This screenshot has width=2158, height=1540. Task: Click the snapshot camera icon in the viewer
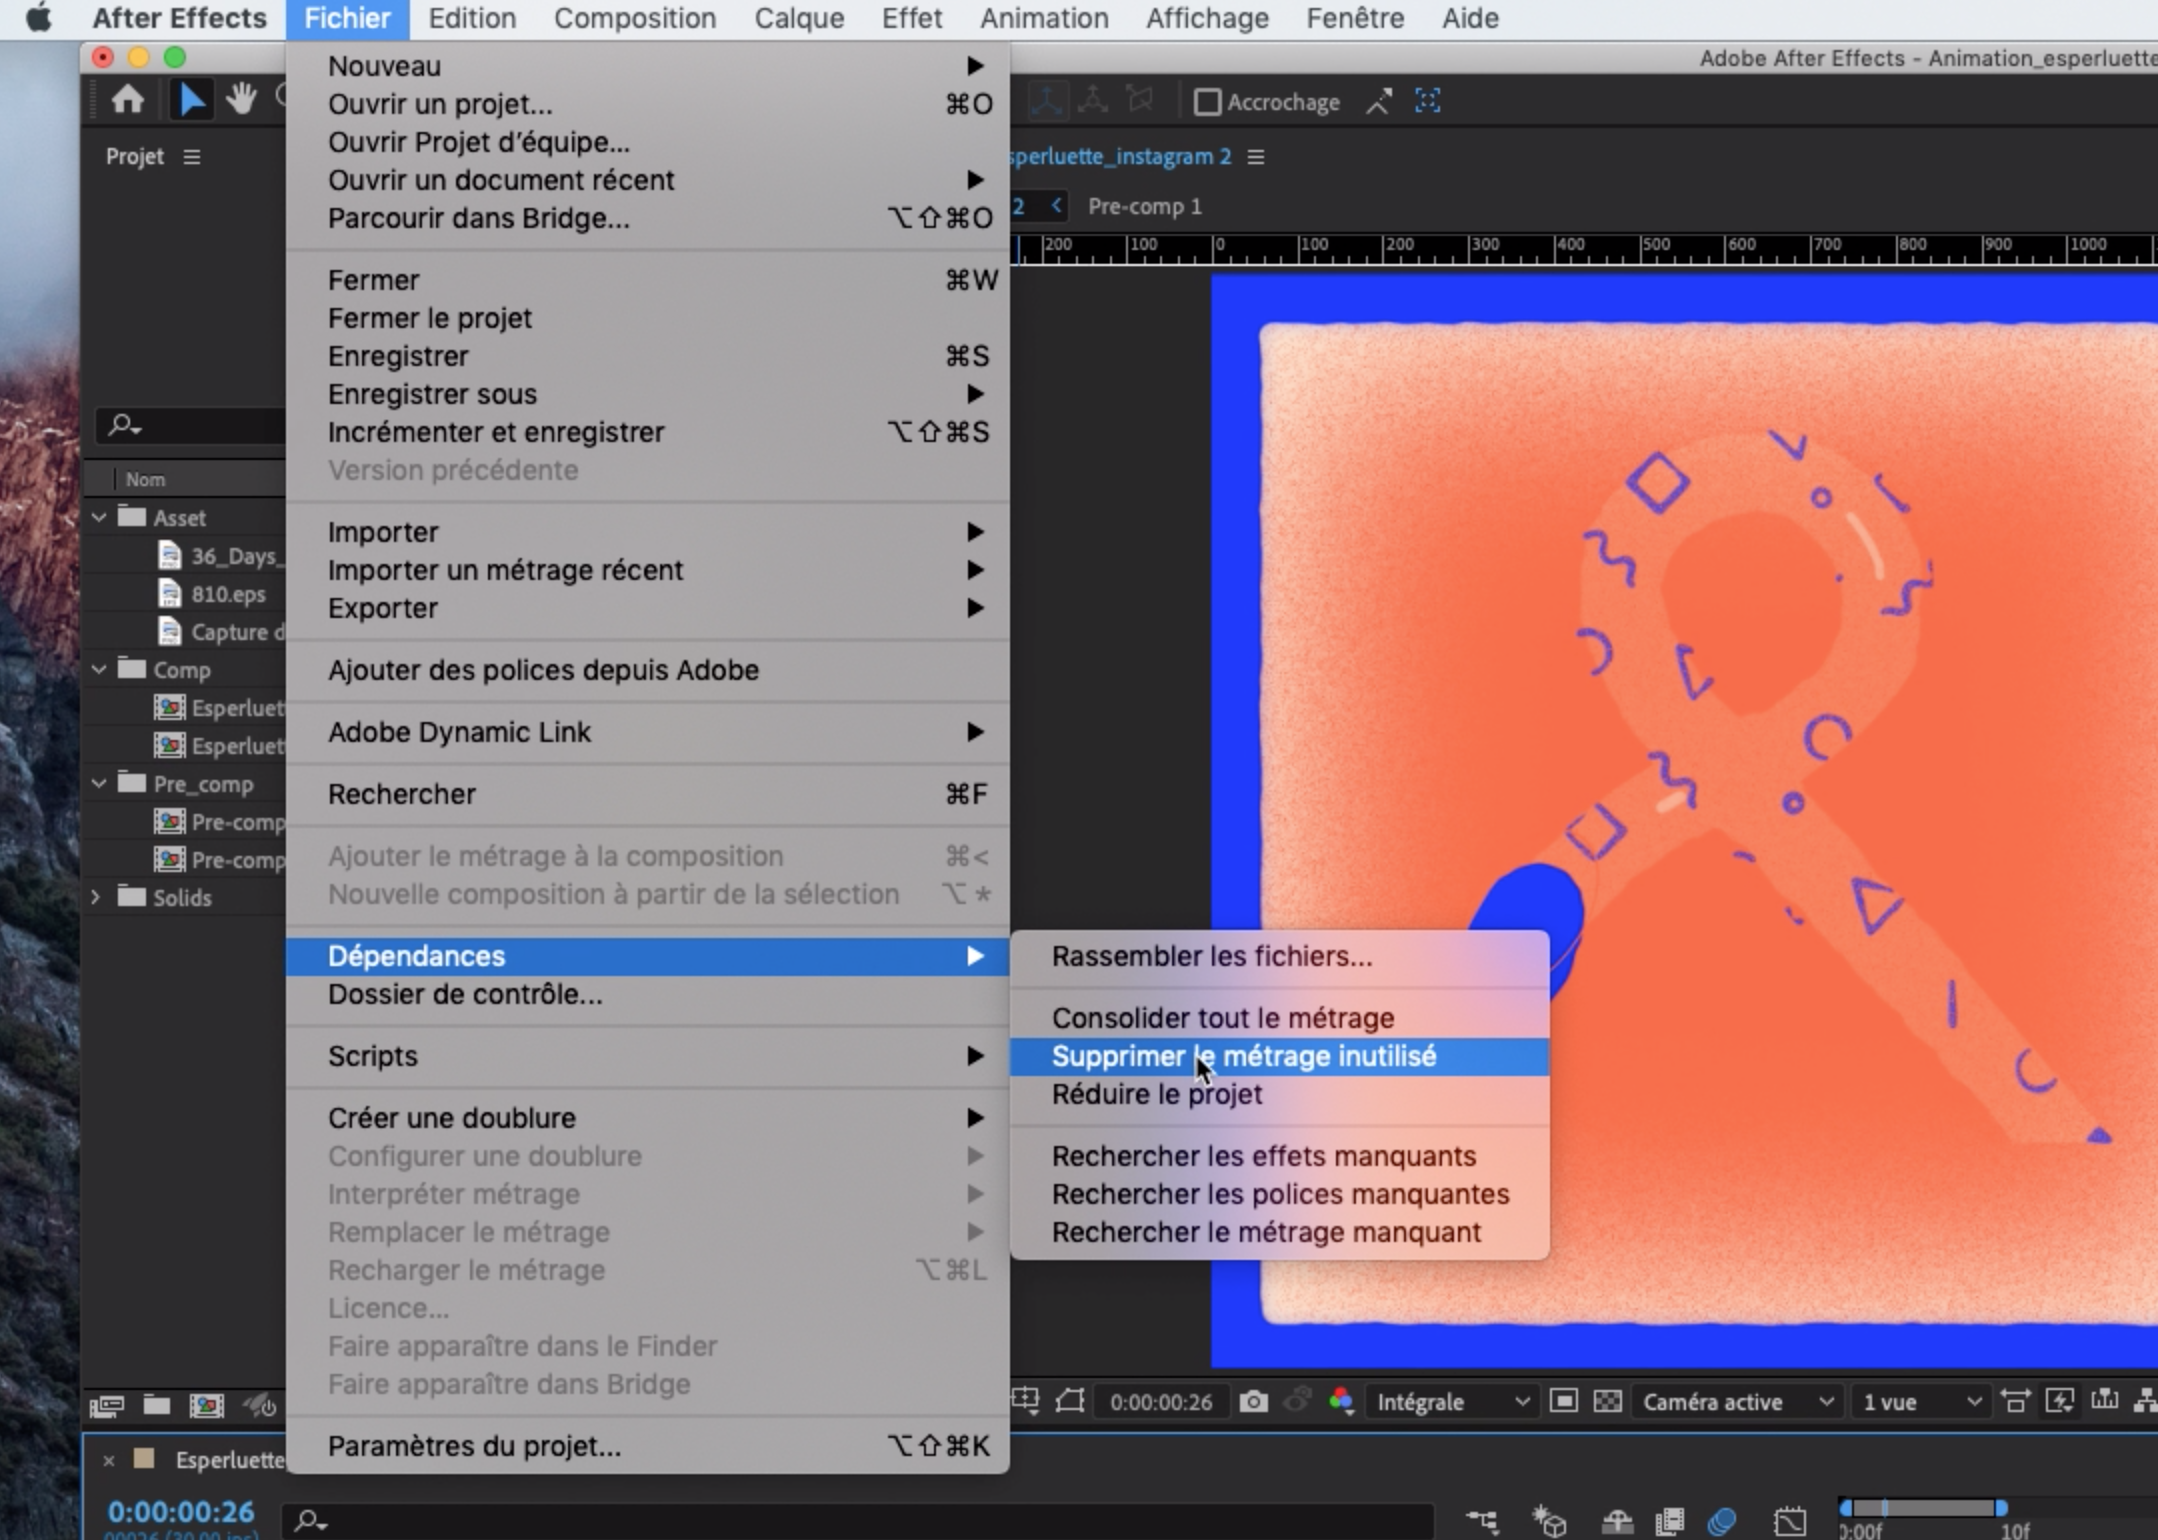pos(1253,1402)
